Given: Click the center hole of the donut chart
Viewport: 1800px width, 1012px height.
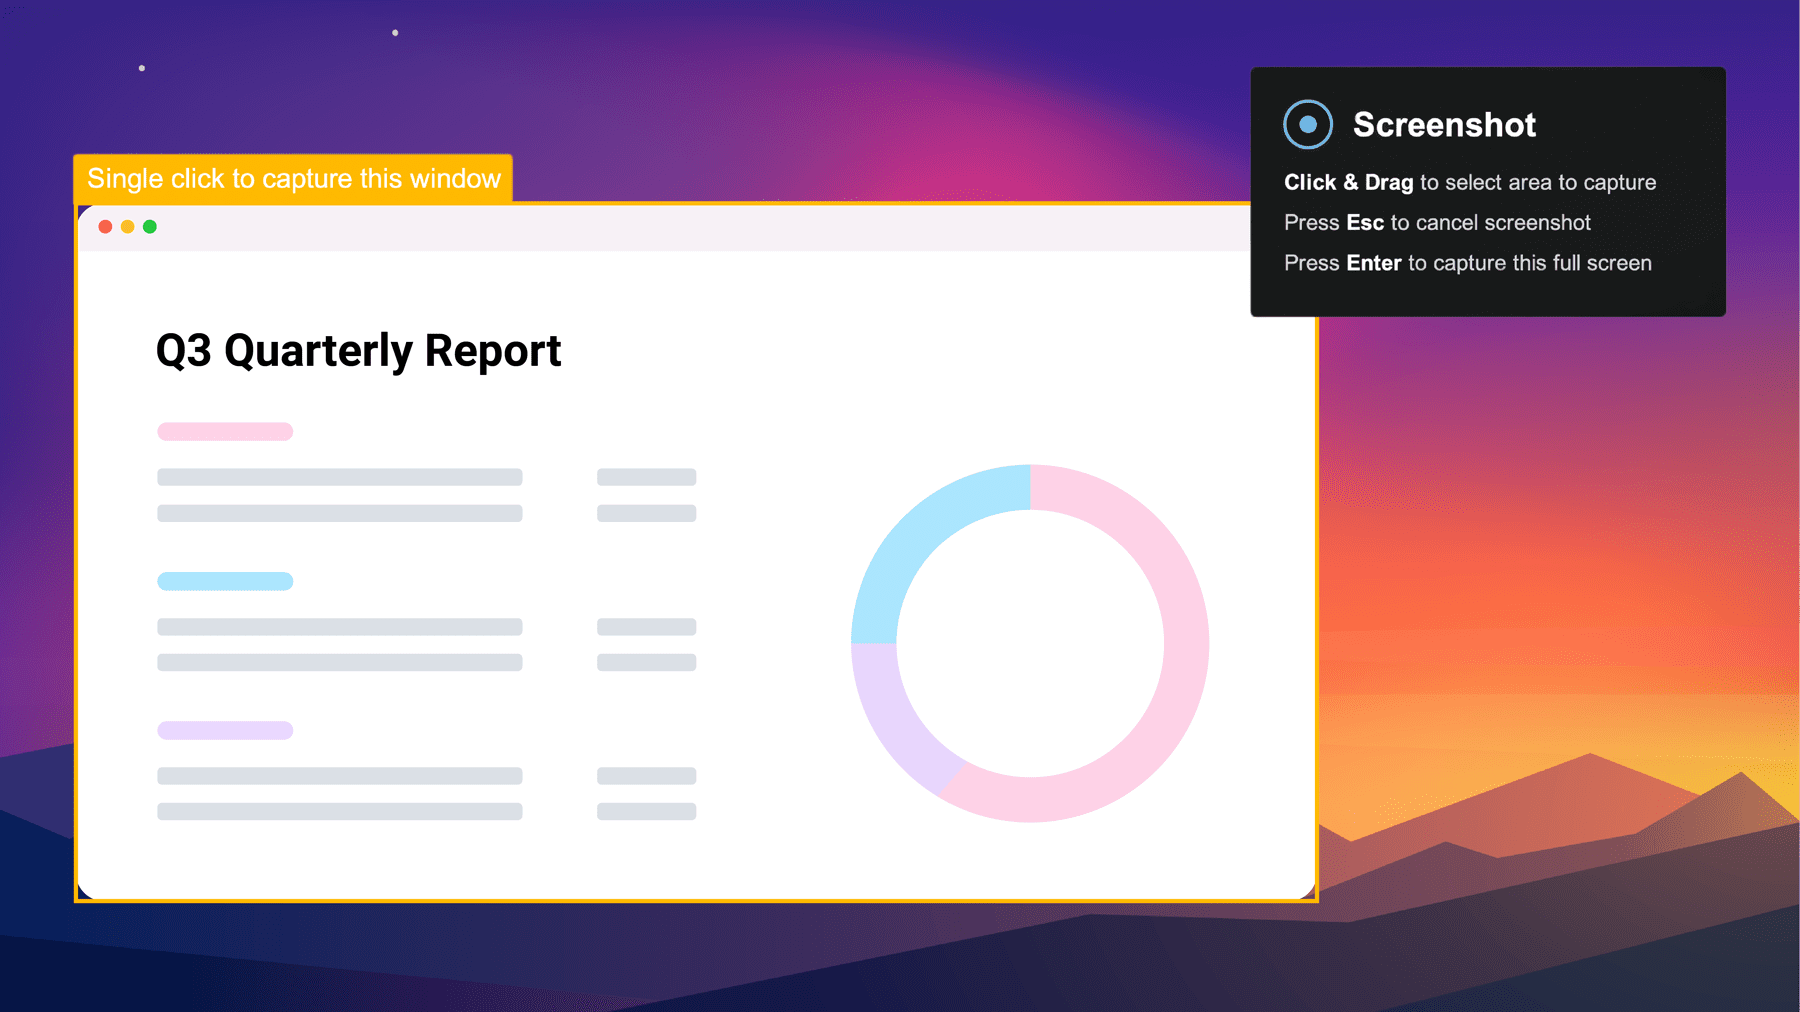Looking at the screenshot, I should coord(1030,643).
